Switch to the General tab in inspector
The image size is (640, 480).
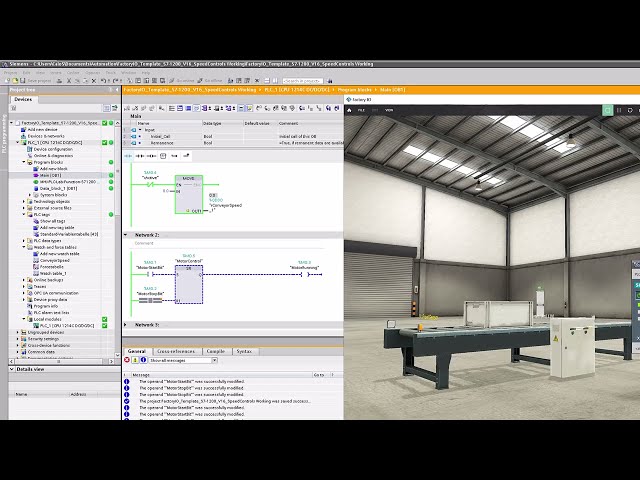(136, 351)
